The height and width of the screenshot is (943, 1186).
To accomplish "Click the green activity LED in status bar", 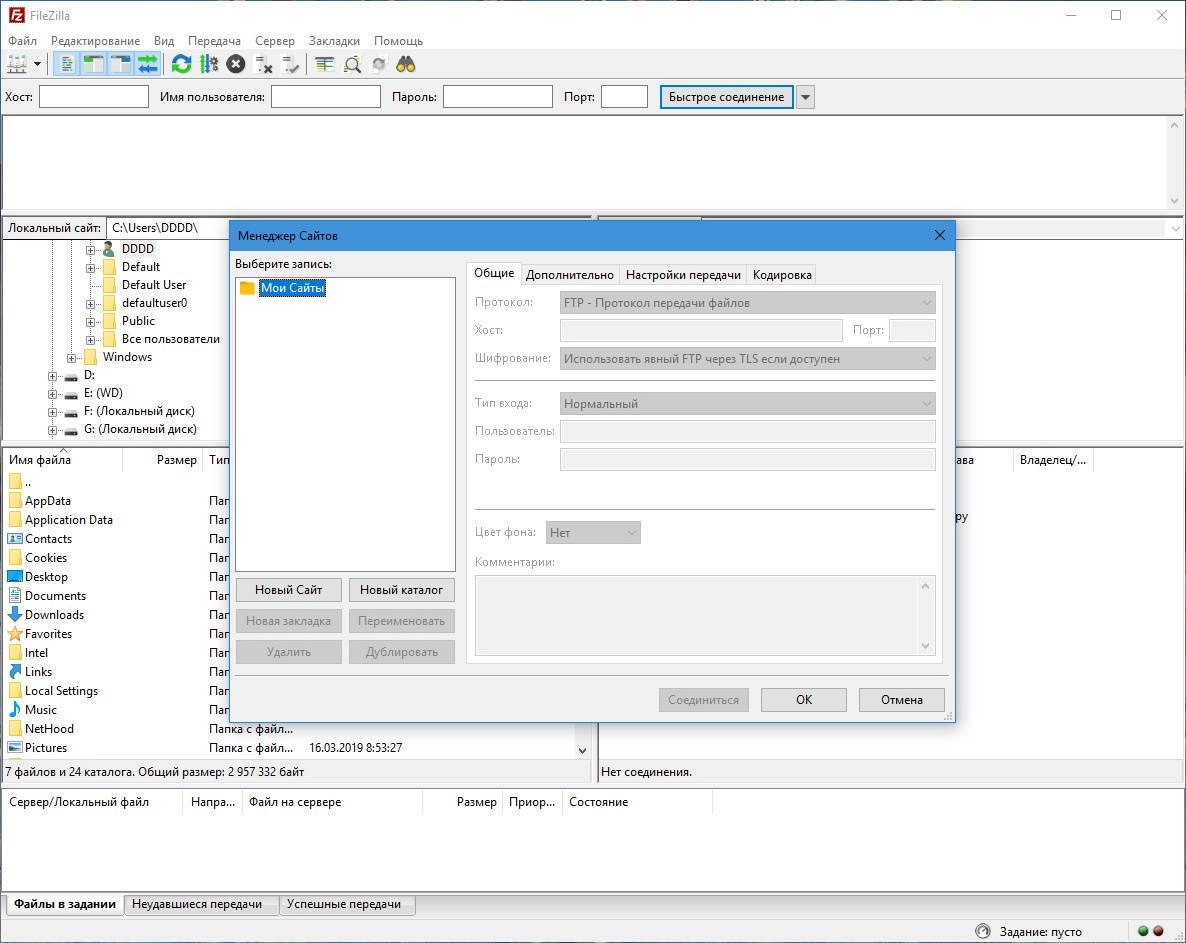I will pos(1143,931).
